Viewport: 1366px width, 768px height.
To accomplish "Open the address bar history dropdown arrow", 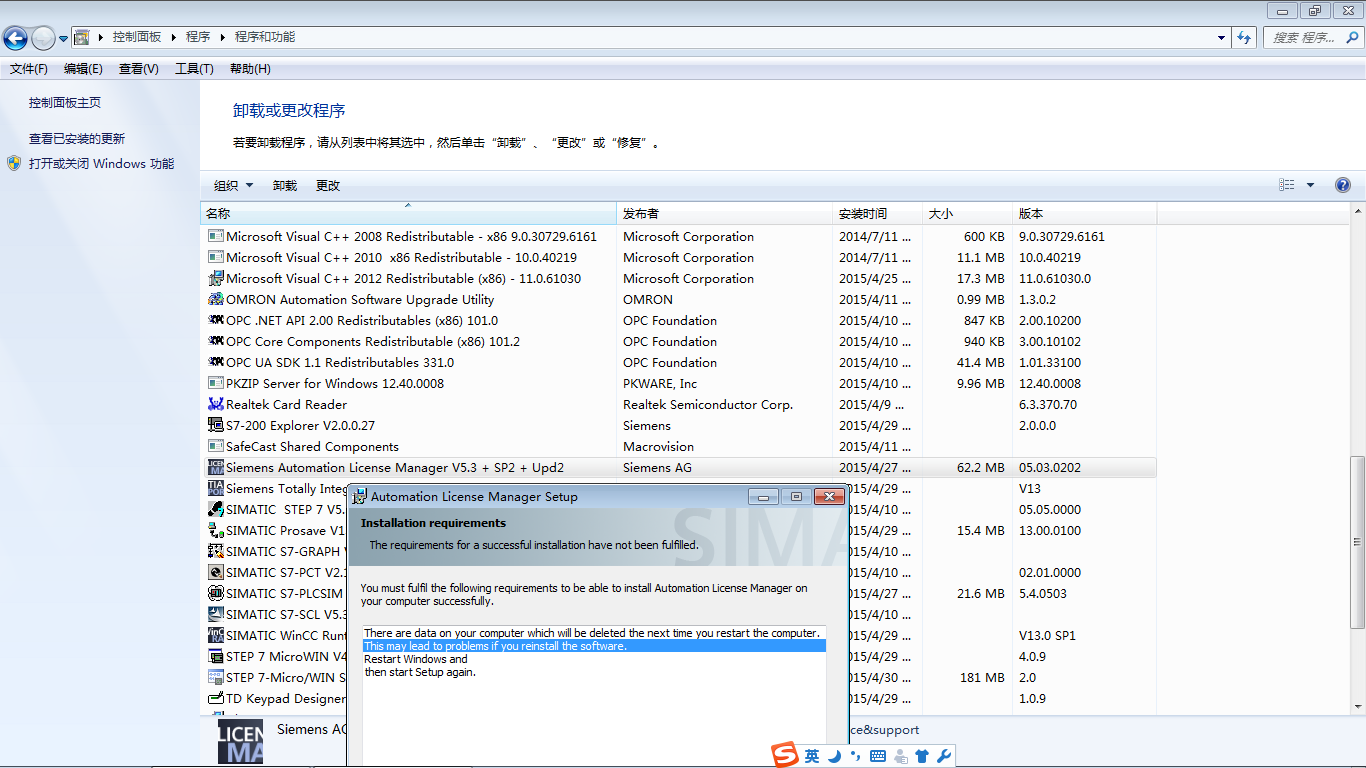I will 1221,38.
